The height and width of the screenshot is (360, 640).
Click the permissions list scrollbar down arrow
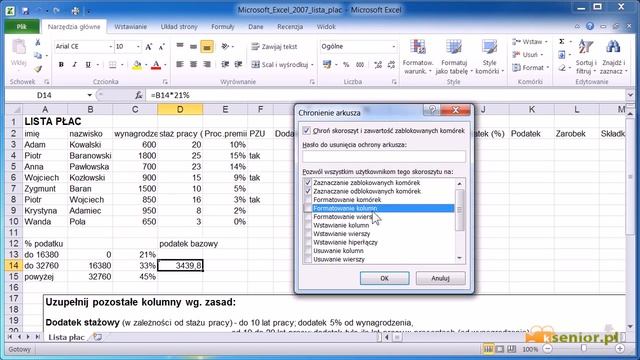click(460, 258)
